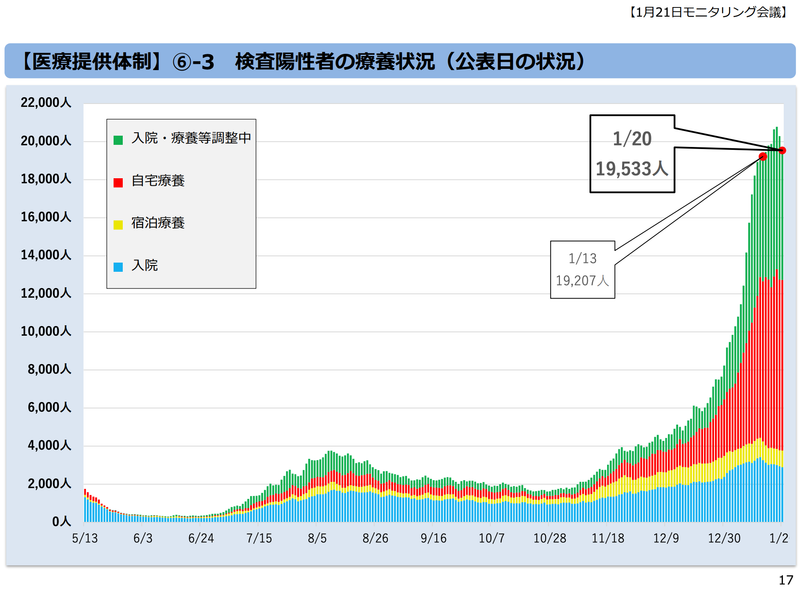The width and height of the screenshot is (800, 597).
Task: Click the 11/18 x-axis date label
Action: point(608,539)
